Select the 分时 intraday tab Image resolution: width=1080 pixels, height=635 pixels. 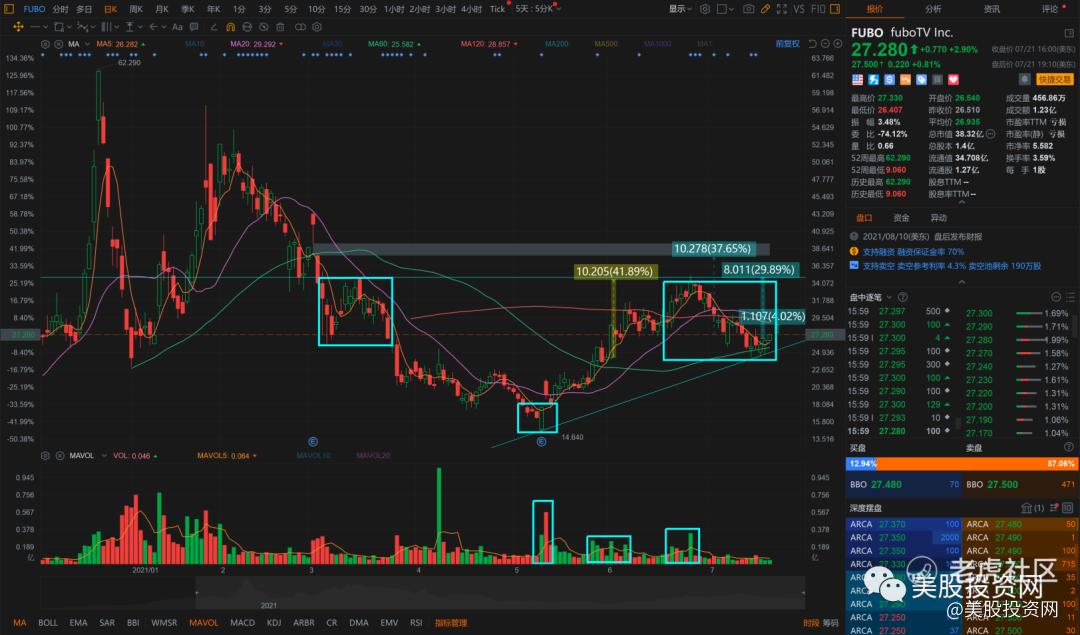pyautogui.click(x=61, y=9)
